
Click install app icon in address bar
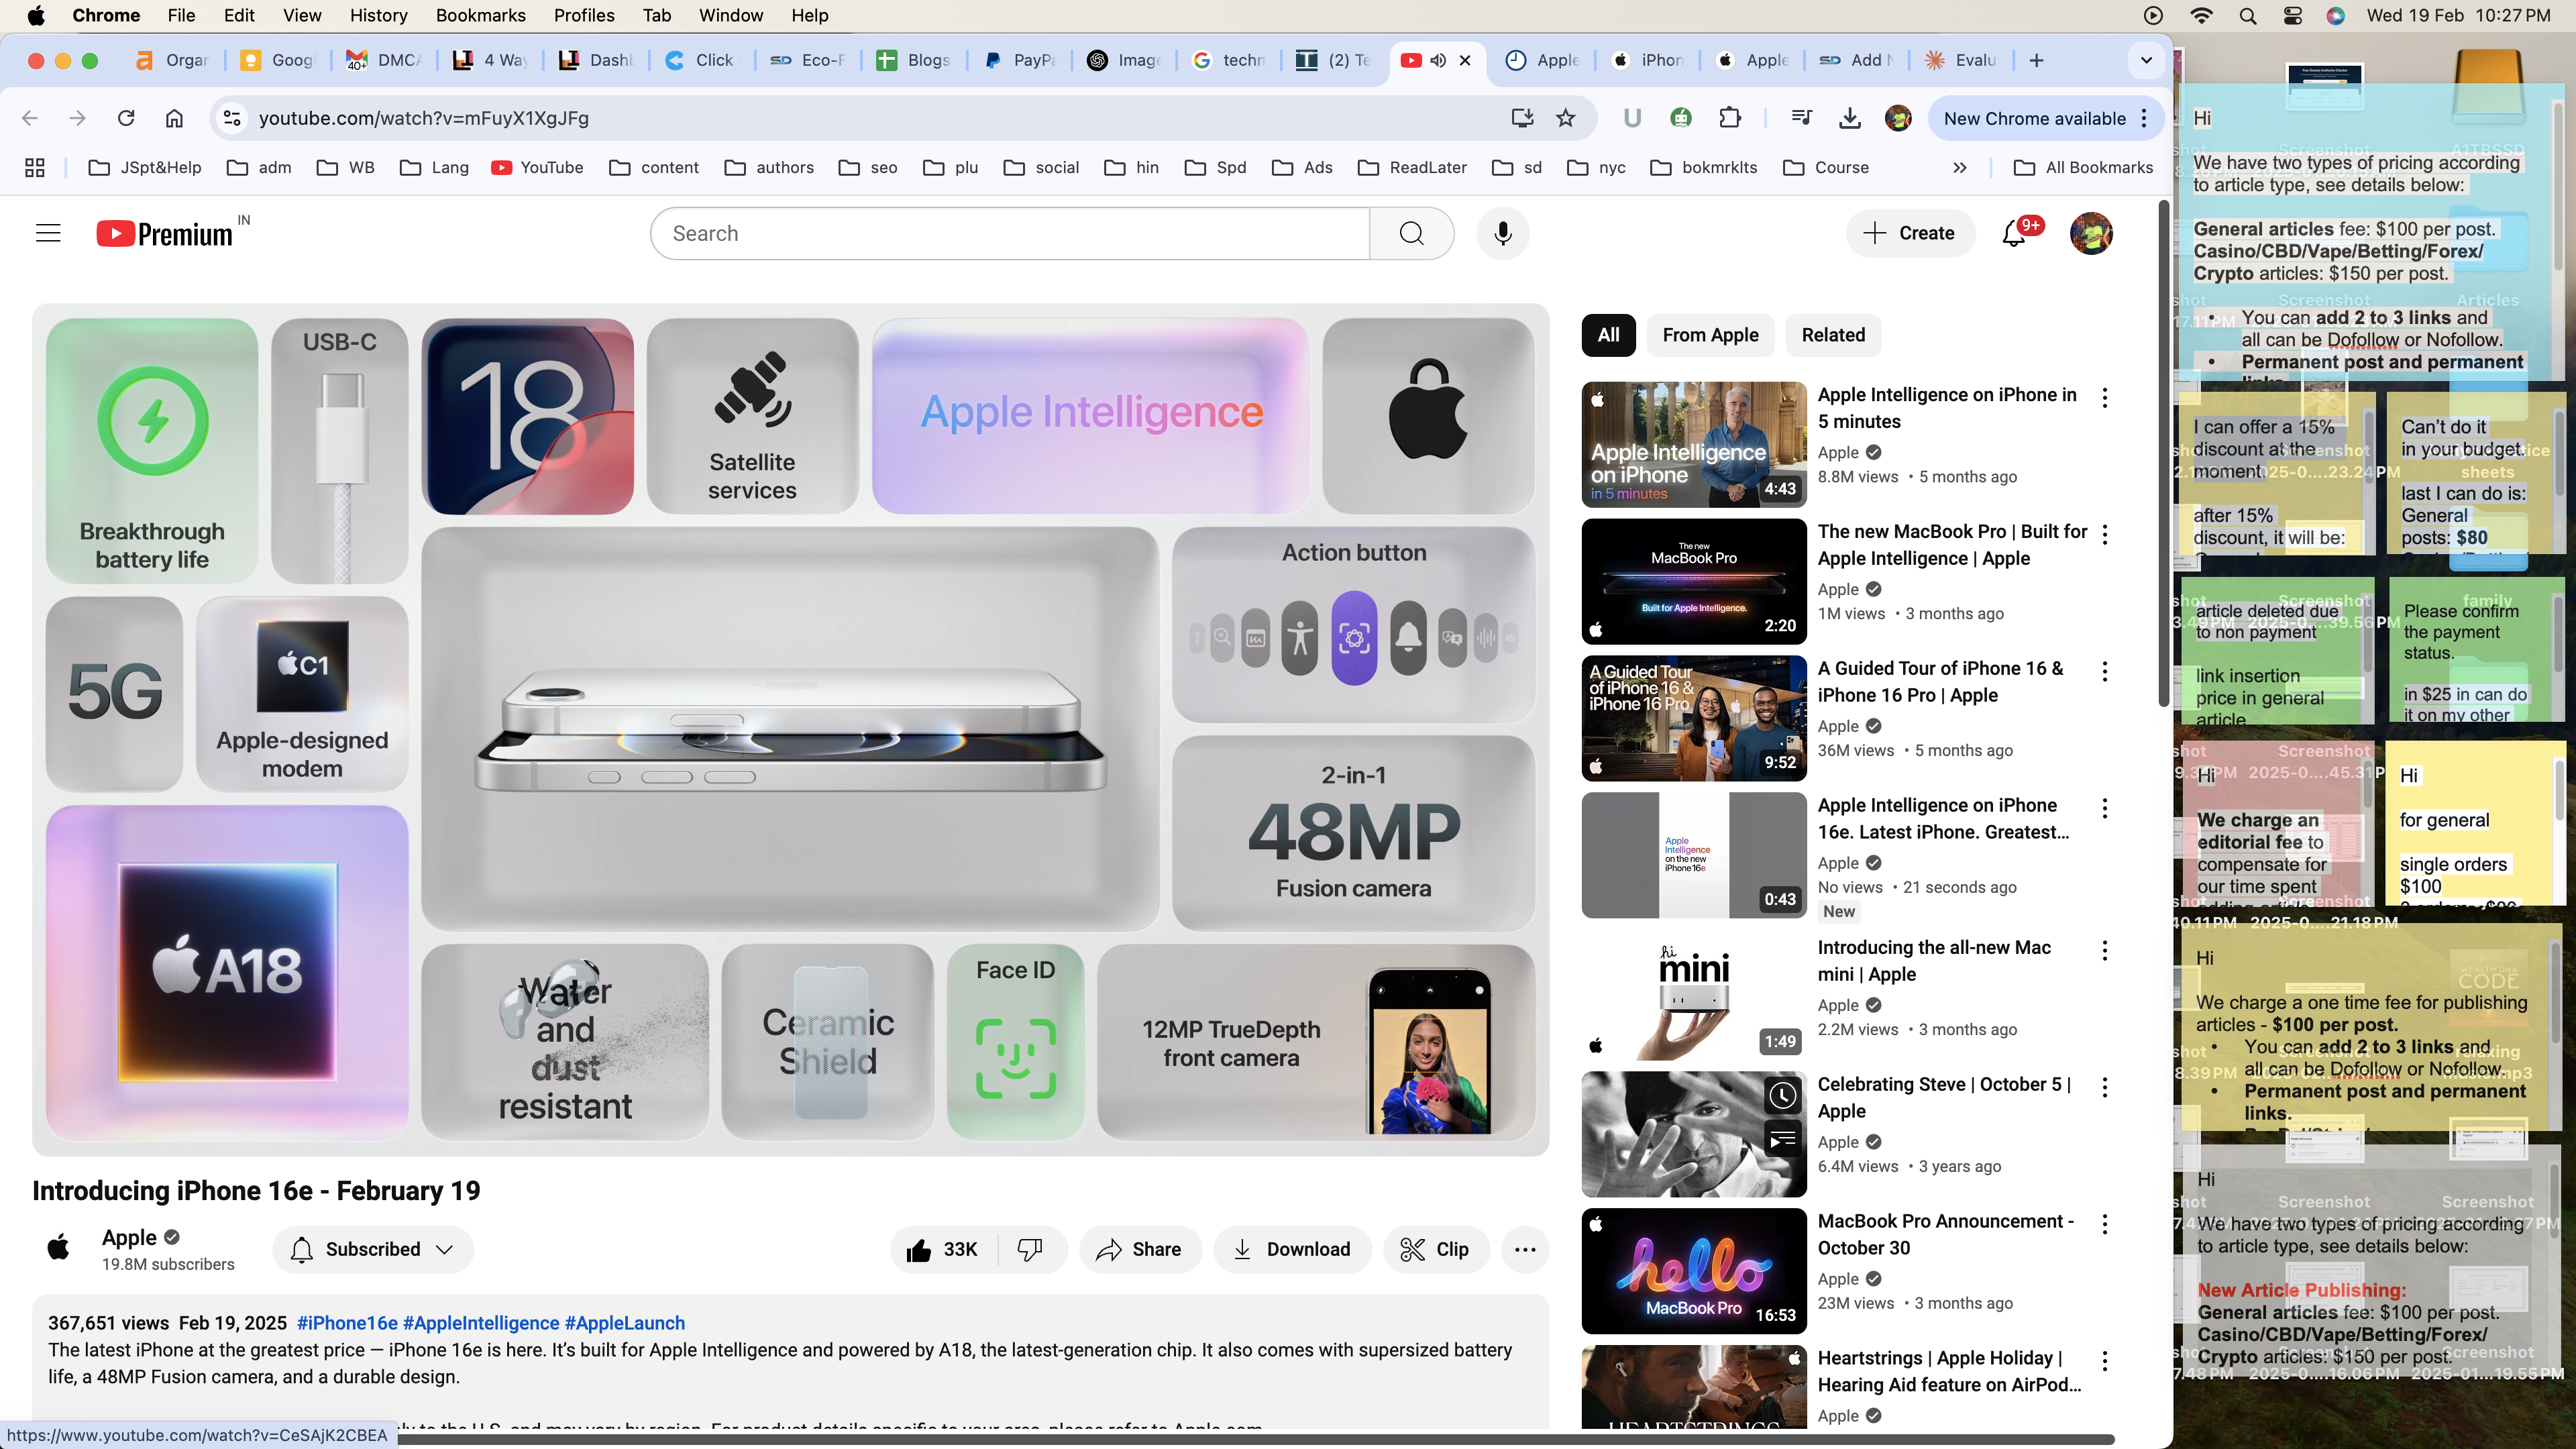[x=1522, y=118]
